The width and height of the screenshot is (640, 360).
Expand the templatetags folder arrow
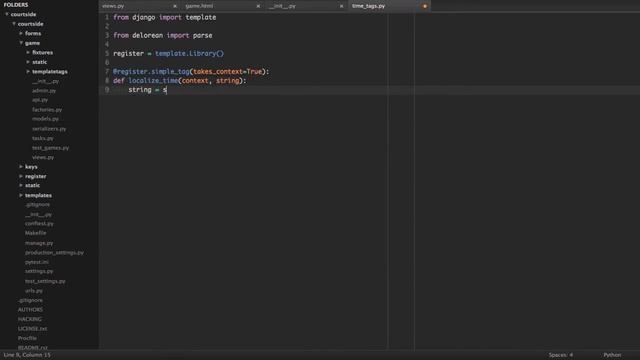28,71
